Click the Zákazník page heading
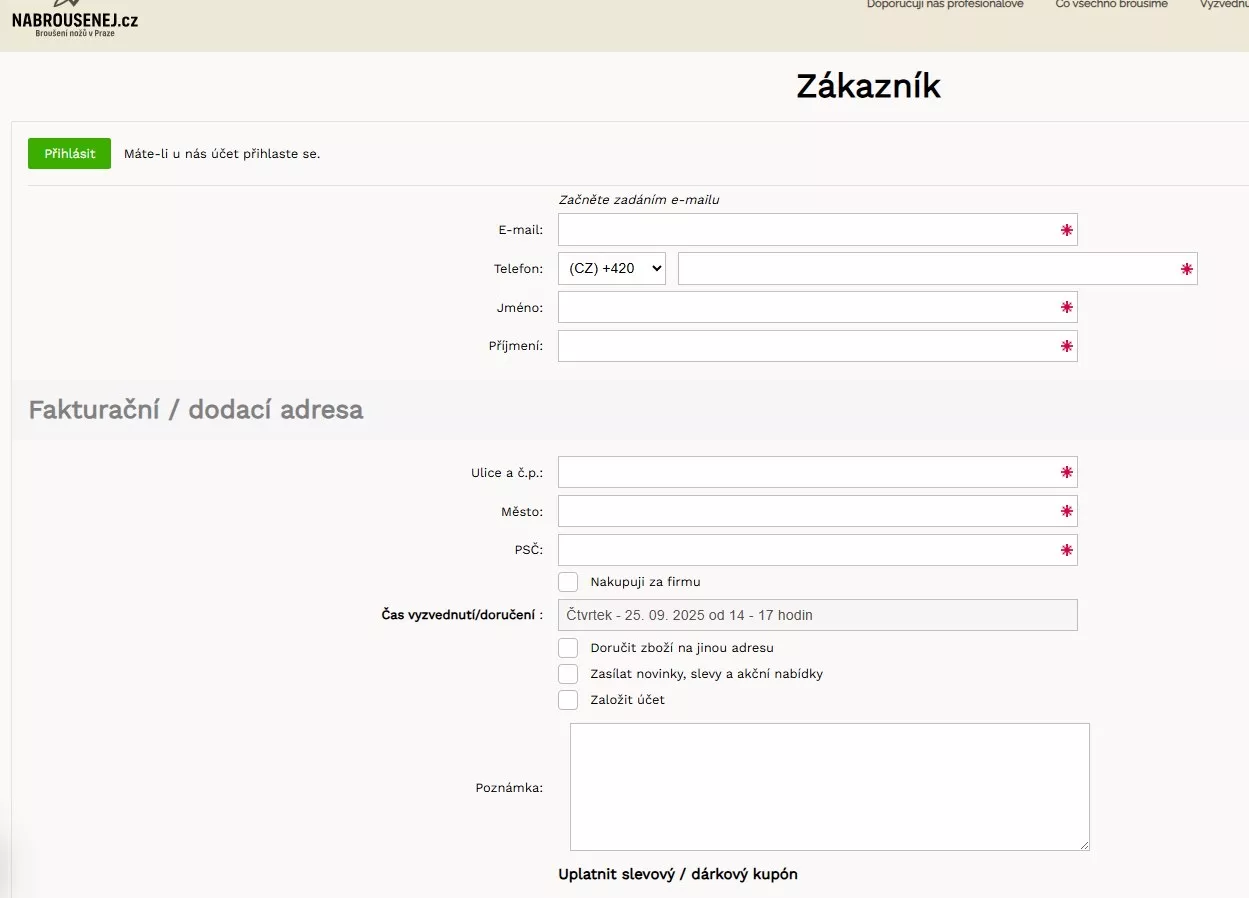This screenshot has height=898, width=1249. (868, 87)
